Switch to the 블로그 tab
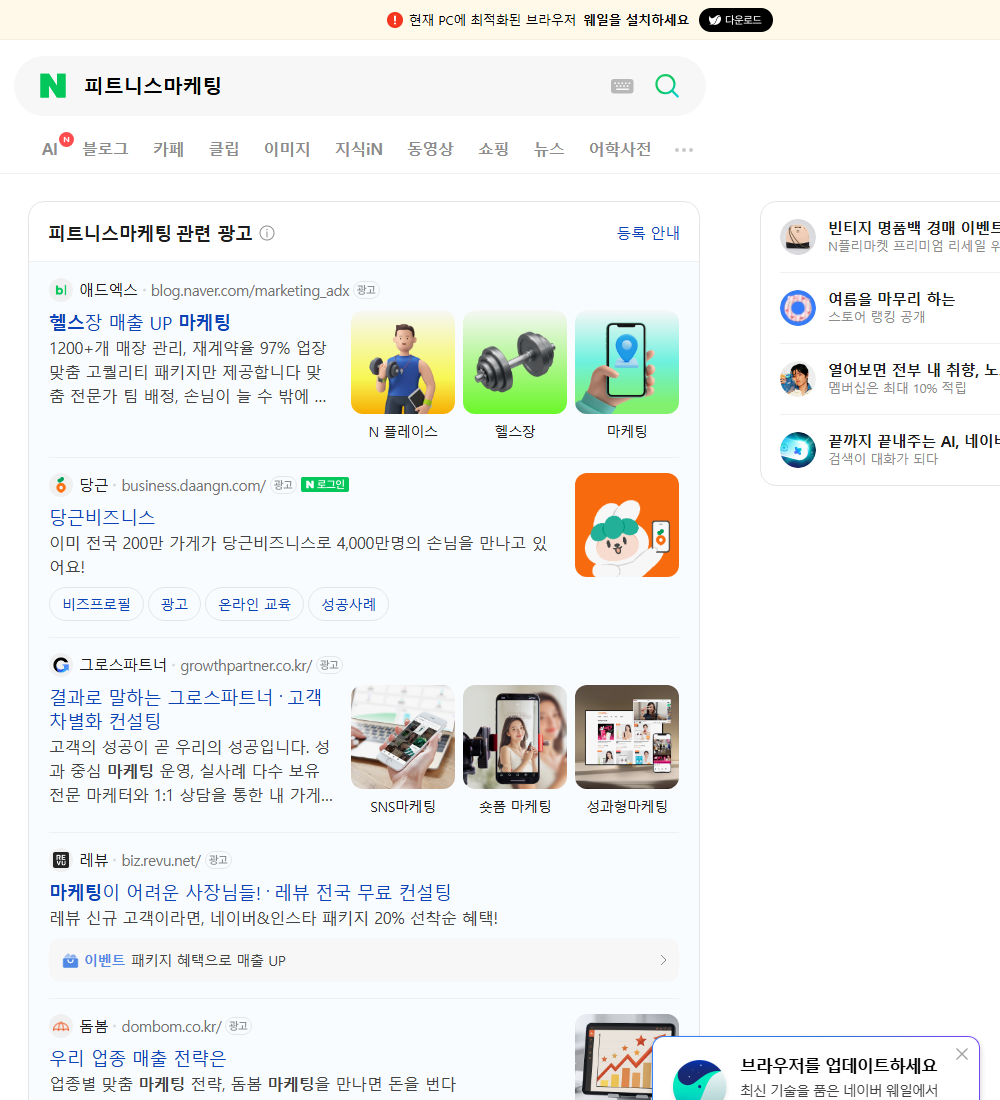The width and height of the screenshot is (1000, 1100). click(x=105, y=149)
